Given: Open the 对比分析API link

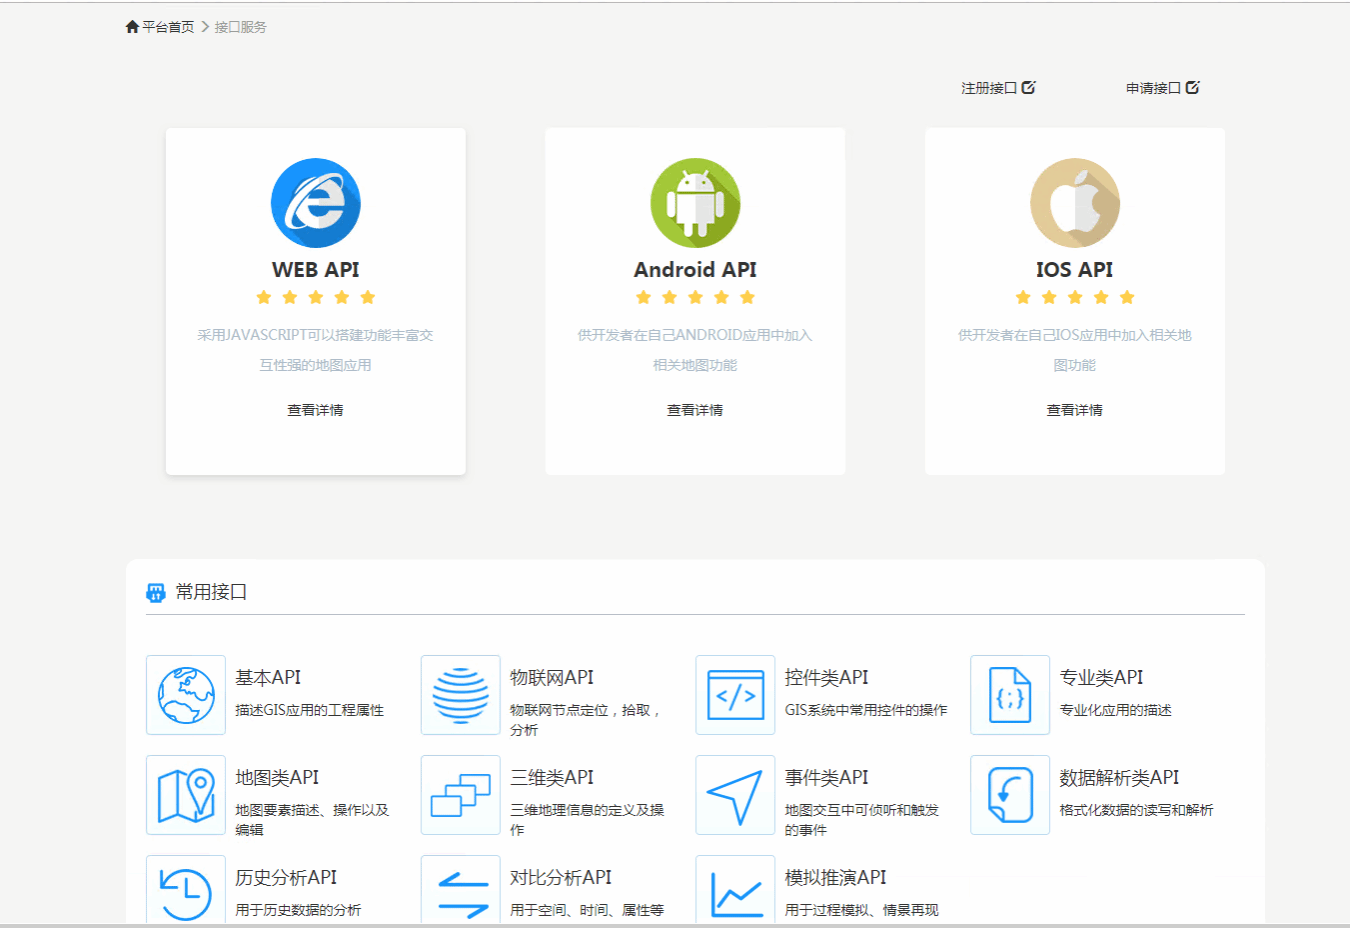Looking at the screenshot, I should 561,878.
